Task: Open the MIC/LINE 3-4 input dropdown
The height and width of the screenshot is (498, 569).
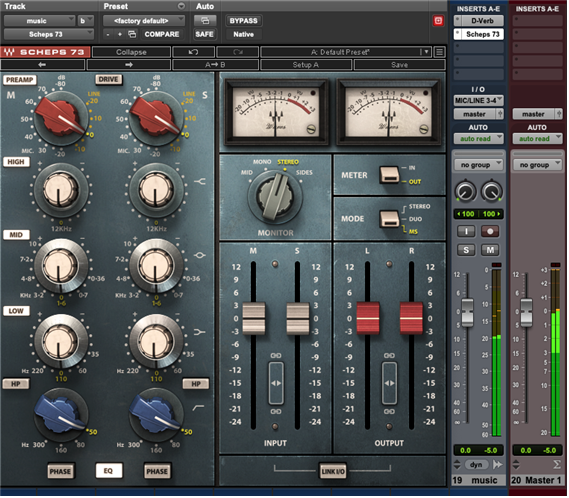Action: click(x=479, y=101)
